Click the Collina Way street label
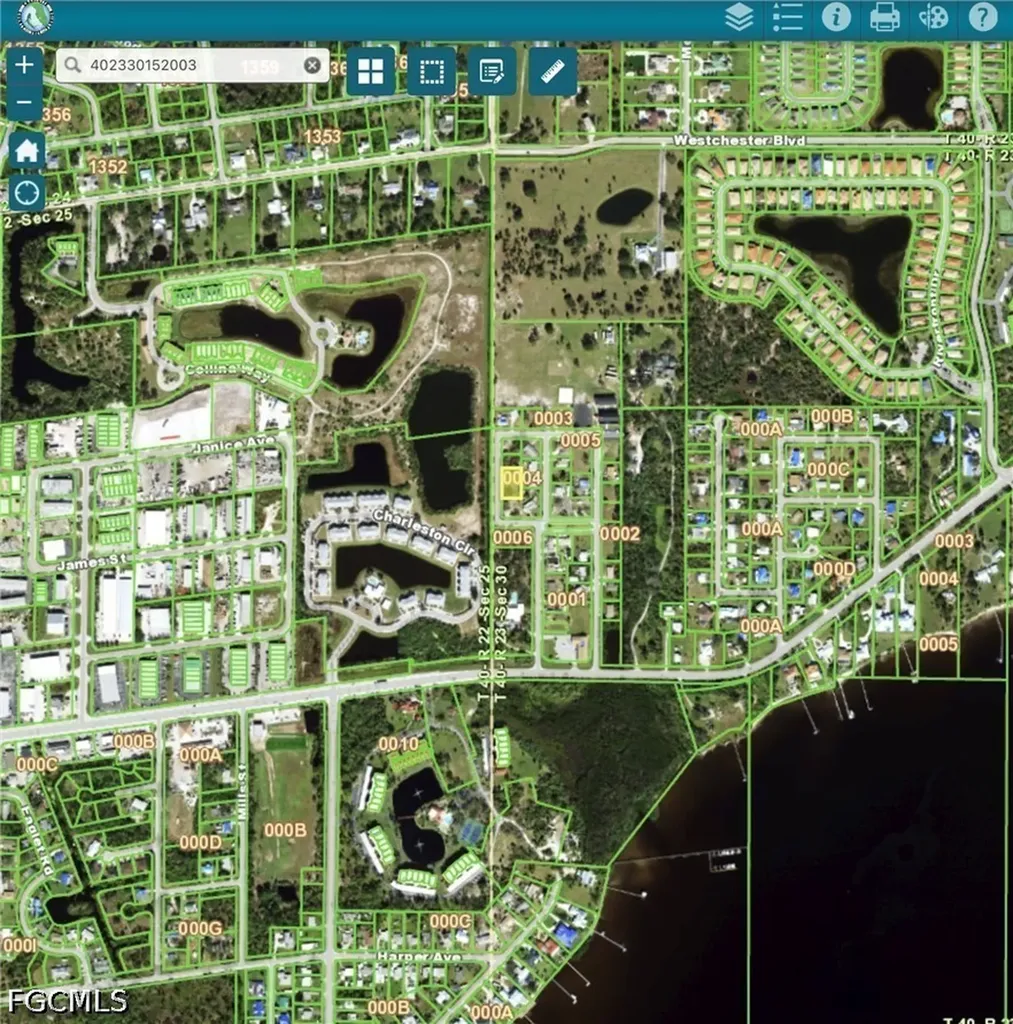Screen dimensions: 1013x1024 [227, 373]
